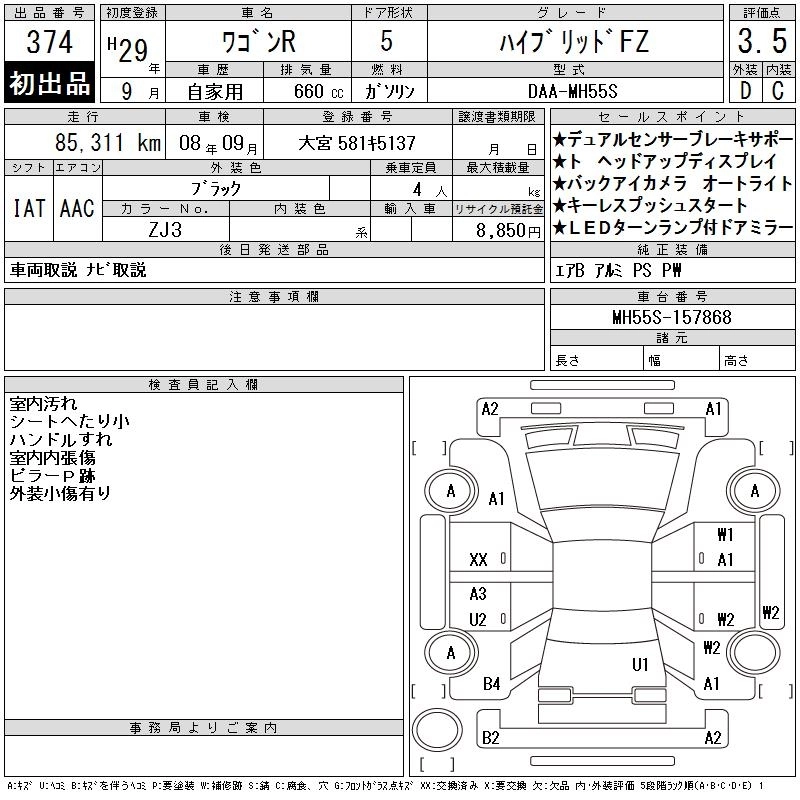Viewport: 800px width, 800px height.
Task: Select chassis number MH55S-157868
Action: pos(672,317)
